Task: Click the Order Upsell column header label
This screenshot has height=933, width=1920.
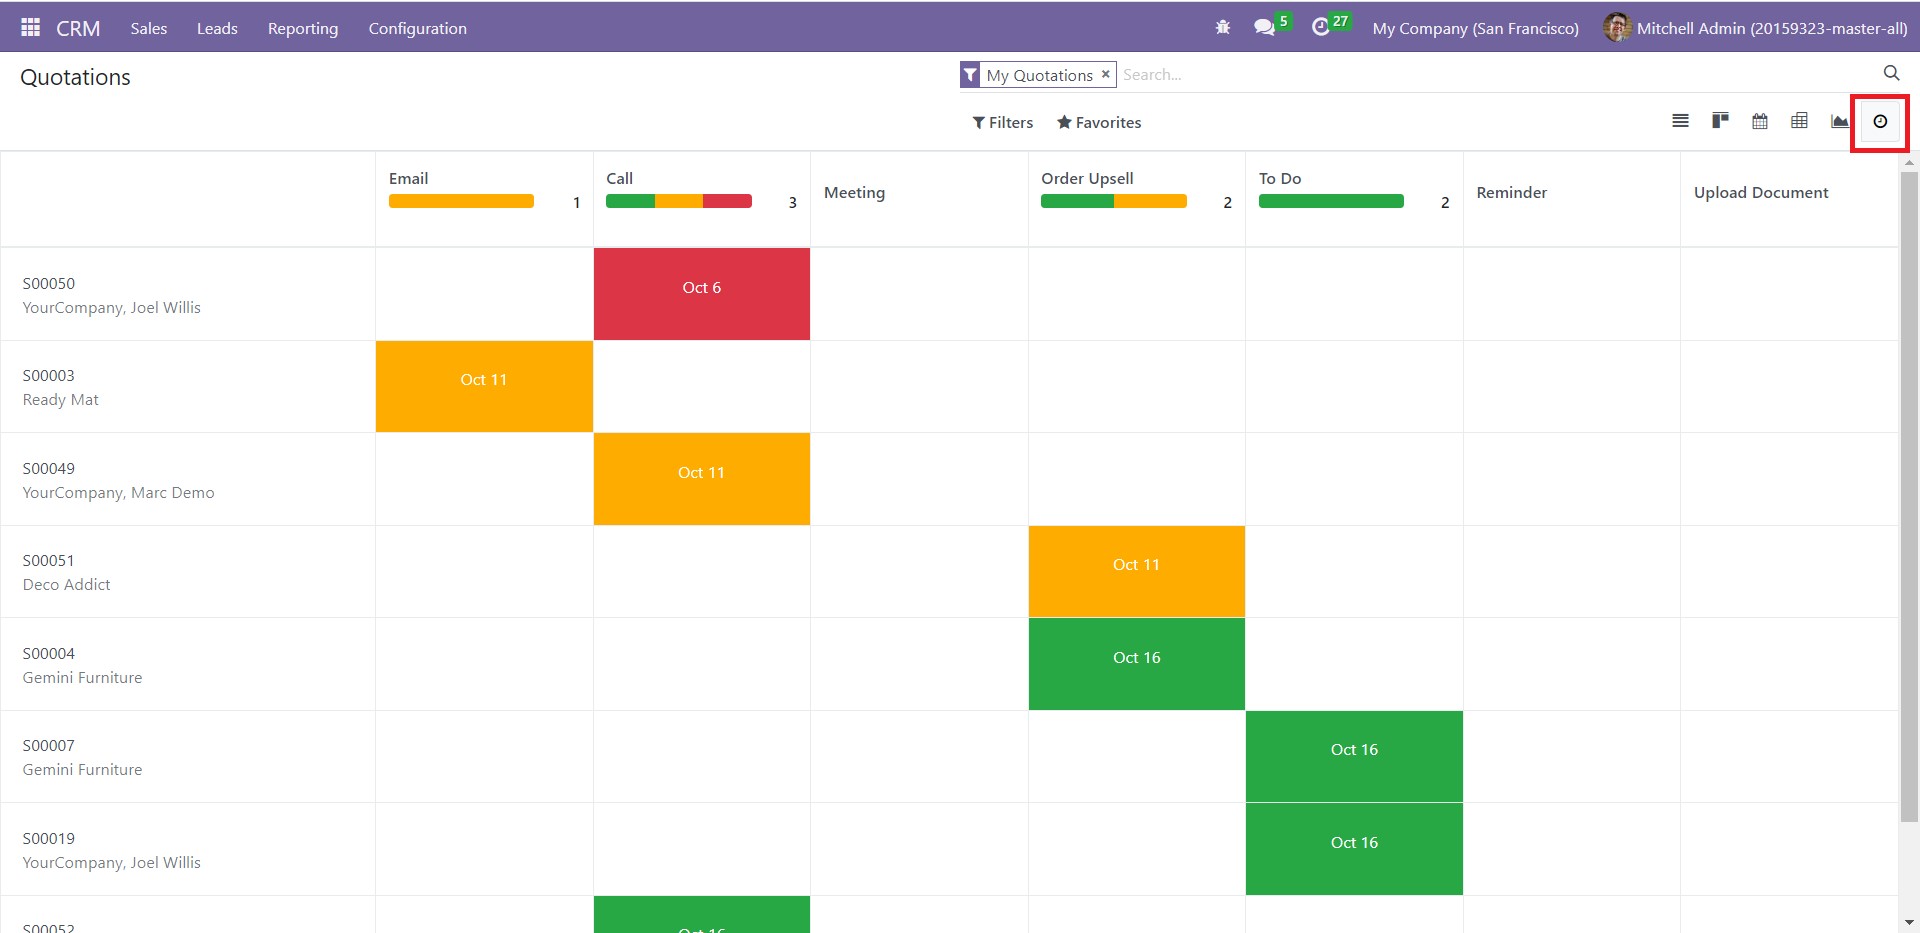Action: [1087, 178]
